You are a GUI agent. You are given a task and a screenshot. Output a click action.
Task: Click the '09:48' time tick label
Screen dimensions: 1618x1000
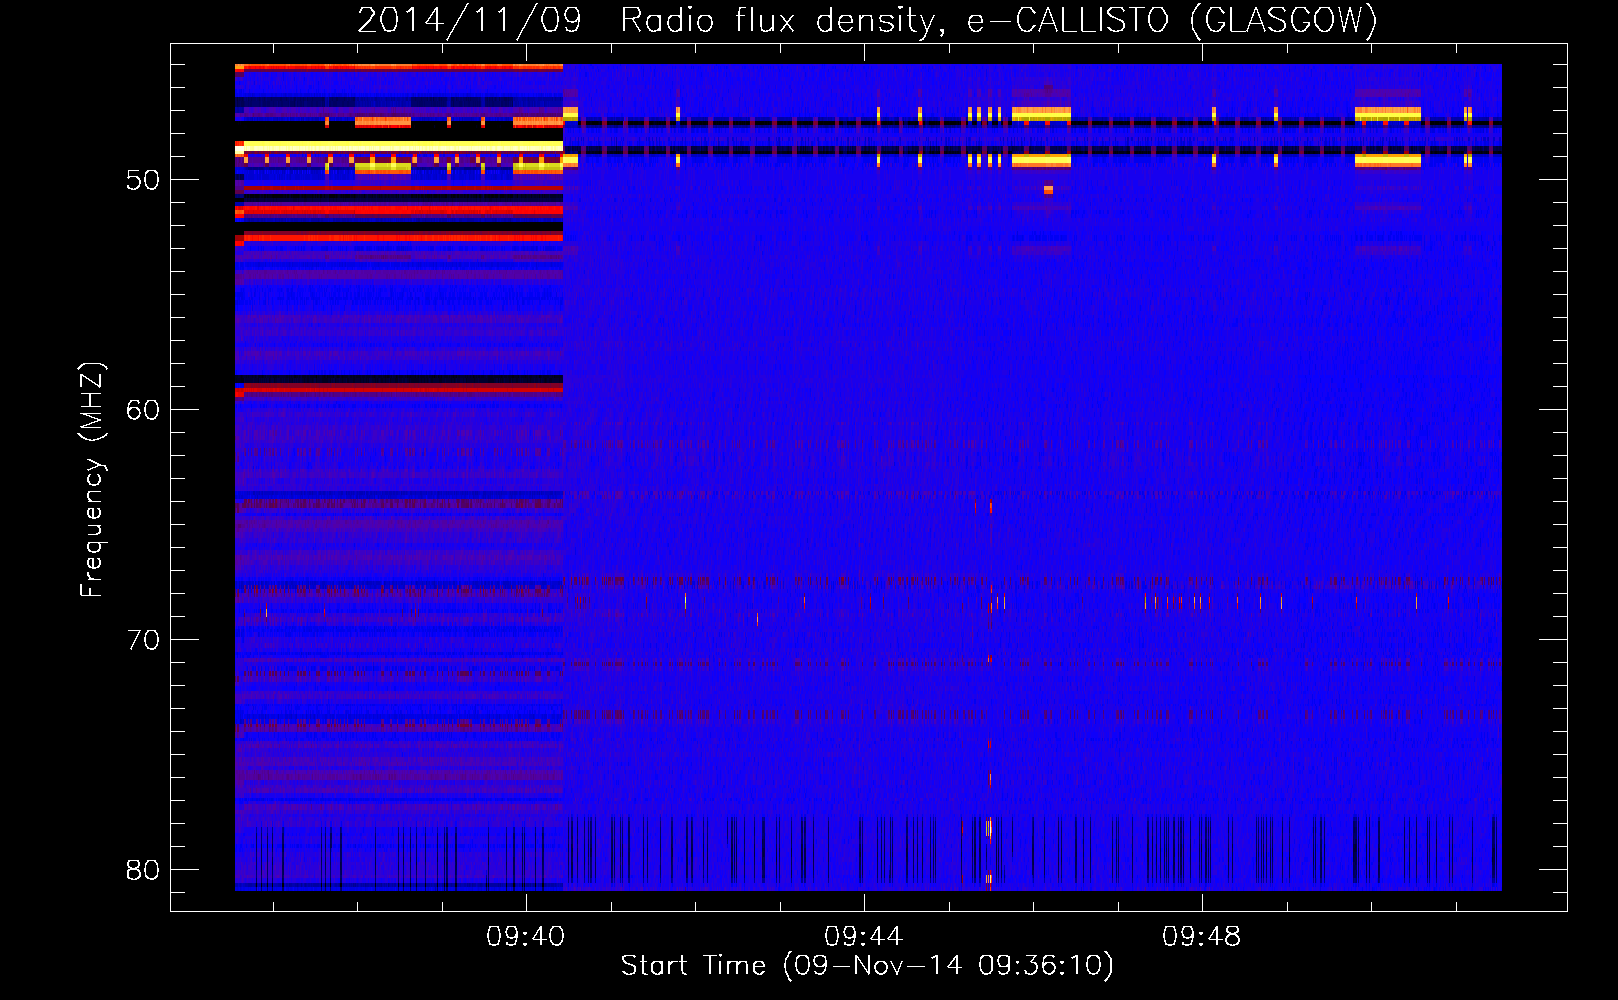click(1202, 937)
